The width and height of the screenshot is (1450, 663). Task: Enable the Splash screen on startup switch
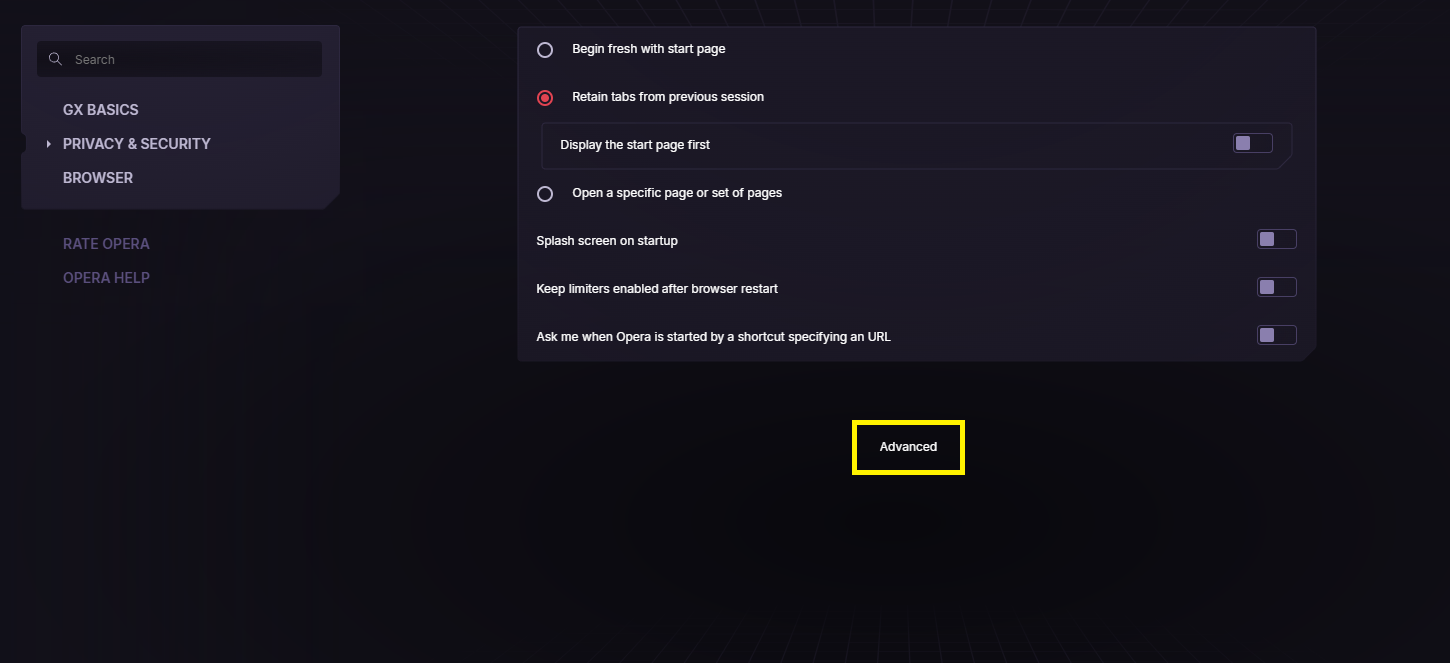[1277, 239]
